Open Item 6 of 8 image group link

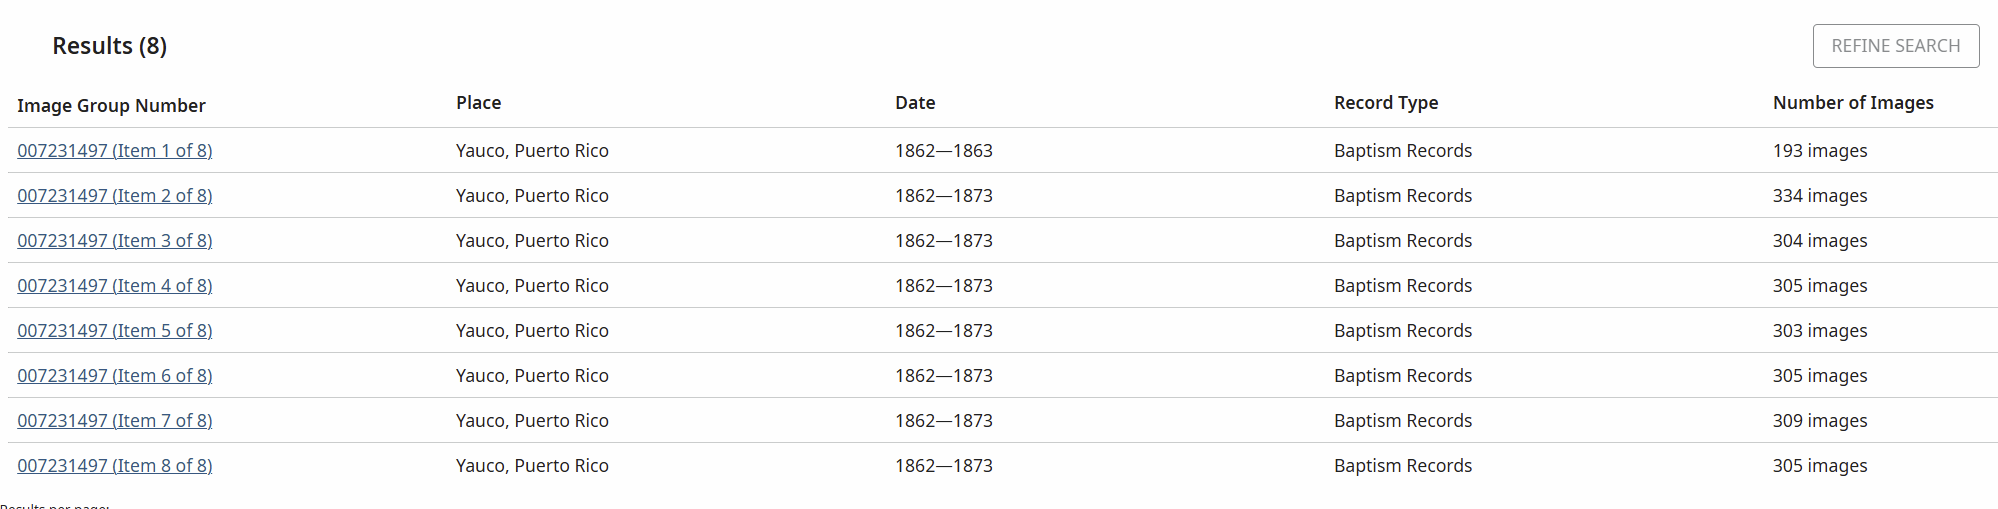coord(114,376)
